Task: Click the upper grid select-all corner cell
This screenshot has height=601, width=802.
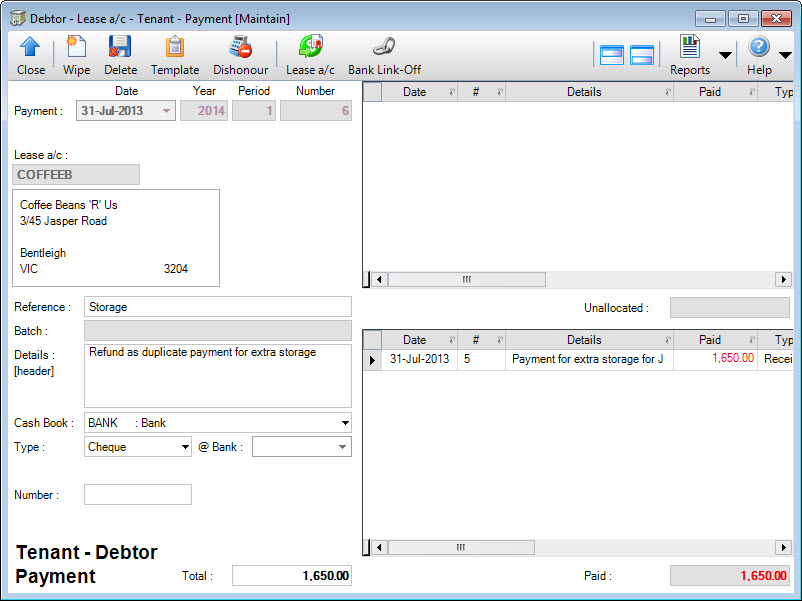Action: [372, 92]
